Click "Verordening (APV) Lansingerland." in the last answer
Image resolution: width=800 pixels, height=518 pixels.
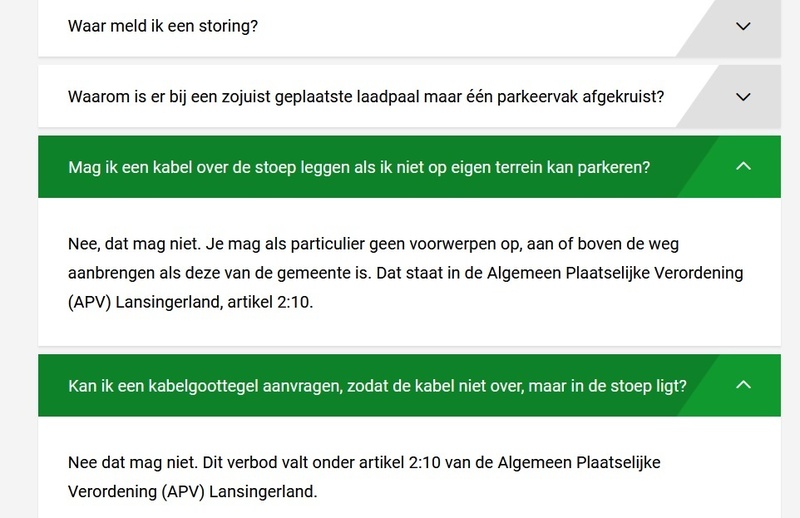click(194, 492)
